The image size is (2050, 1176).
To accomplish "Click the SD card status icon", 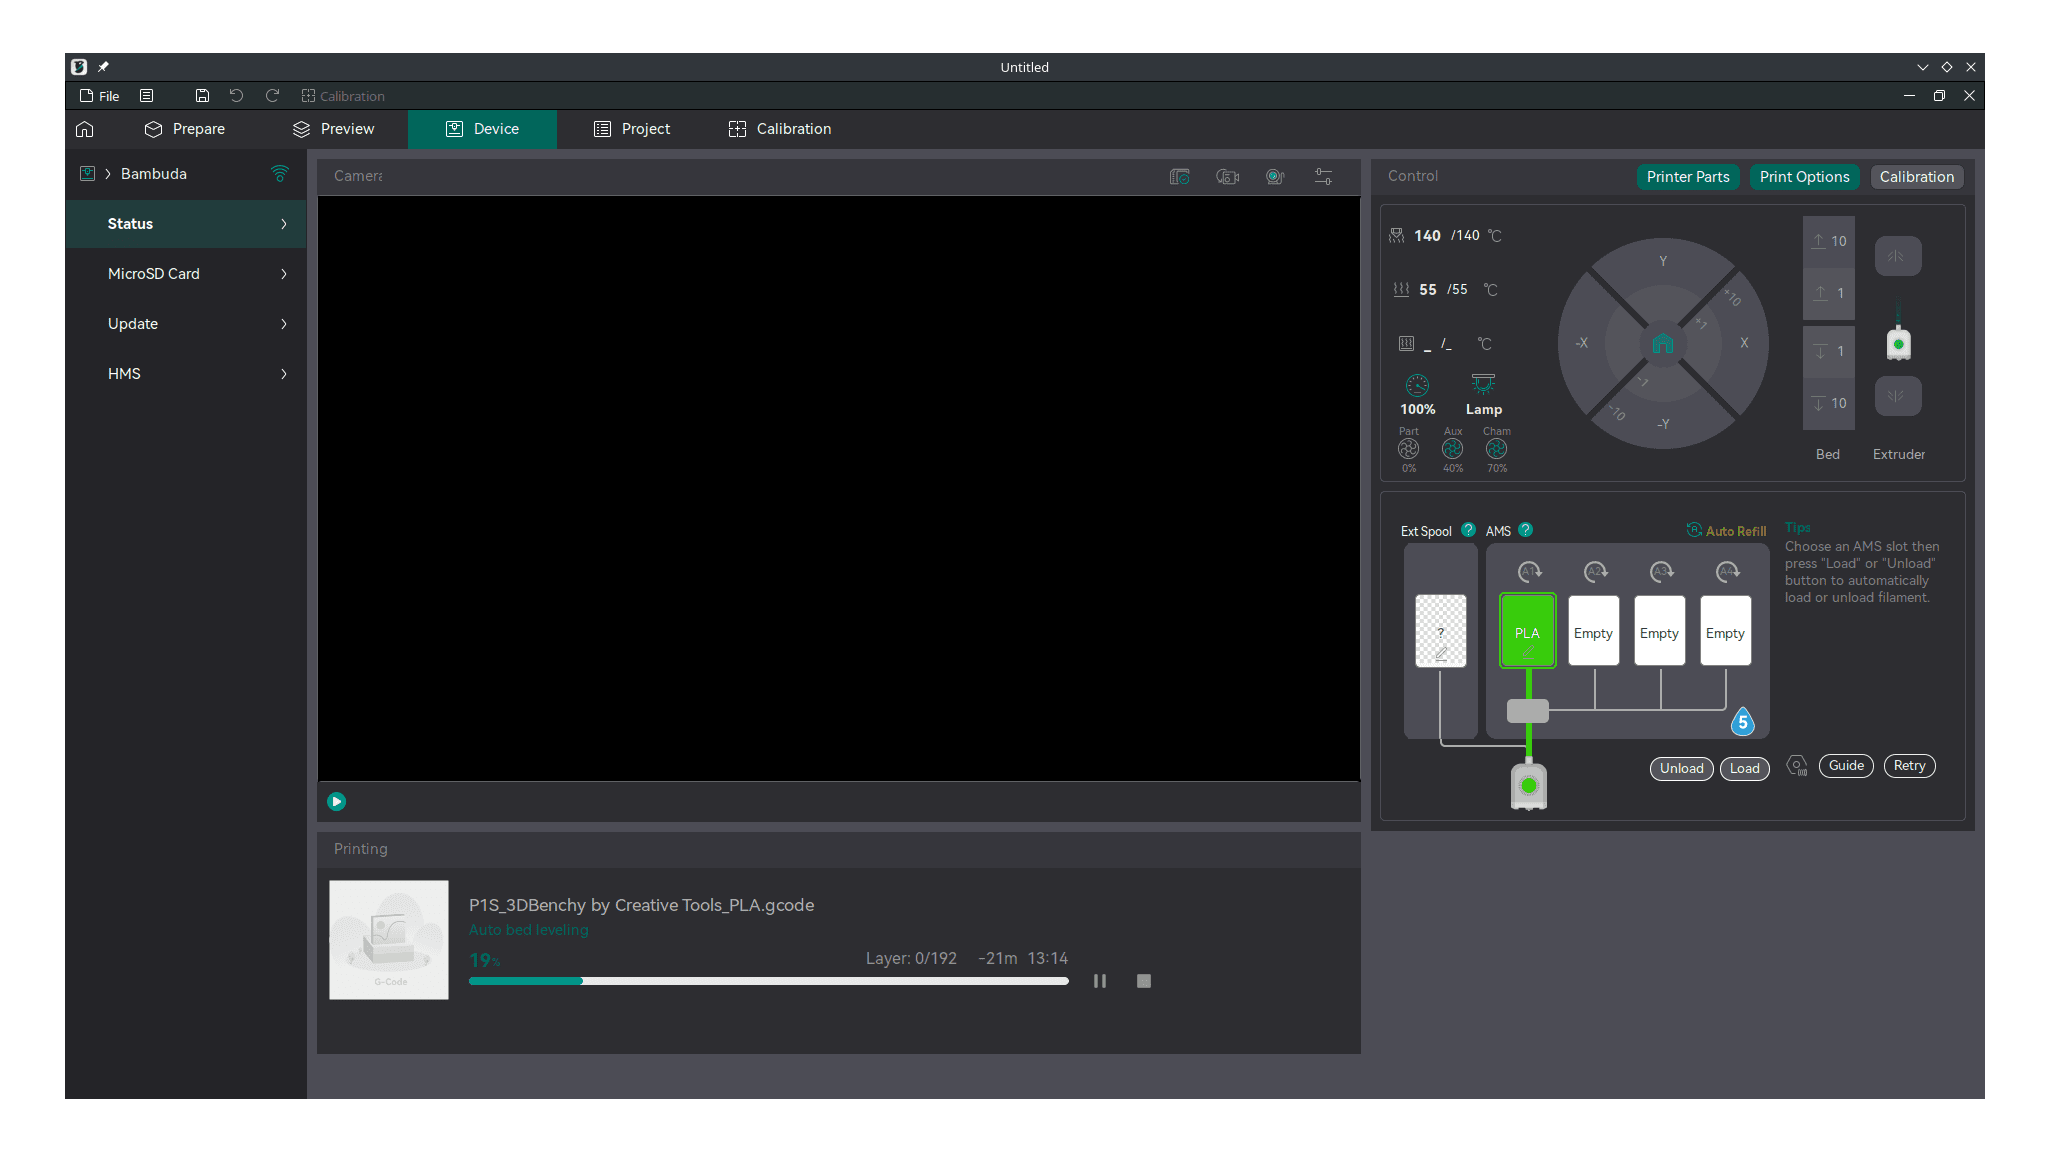I will click(1179, 177).
